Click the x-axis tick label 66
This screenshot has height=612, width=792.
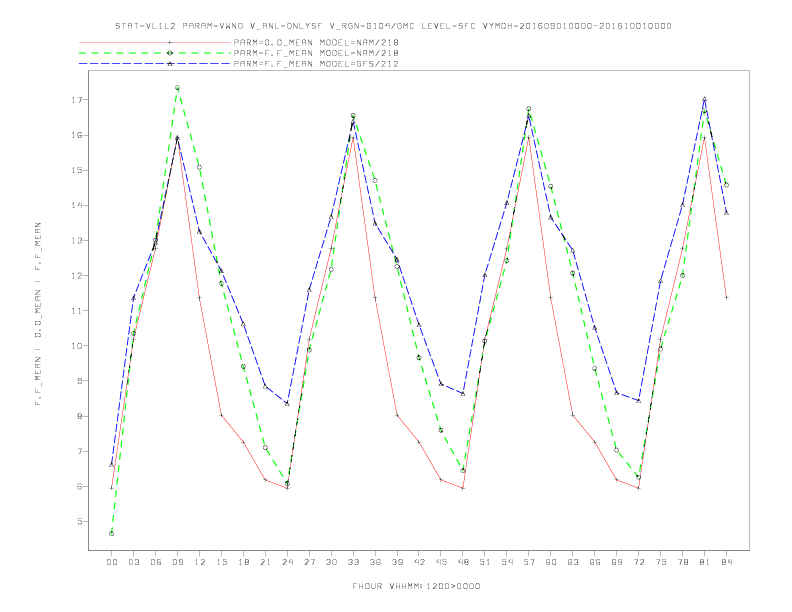pyautogui.click(x=595, y=562)
